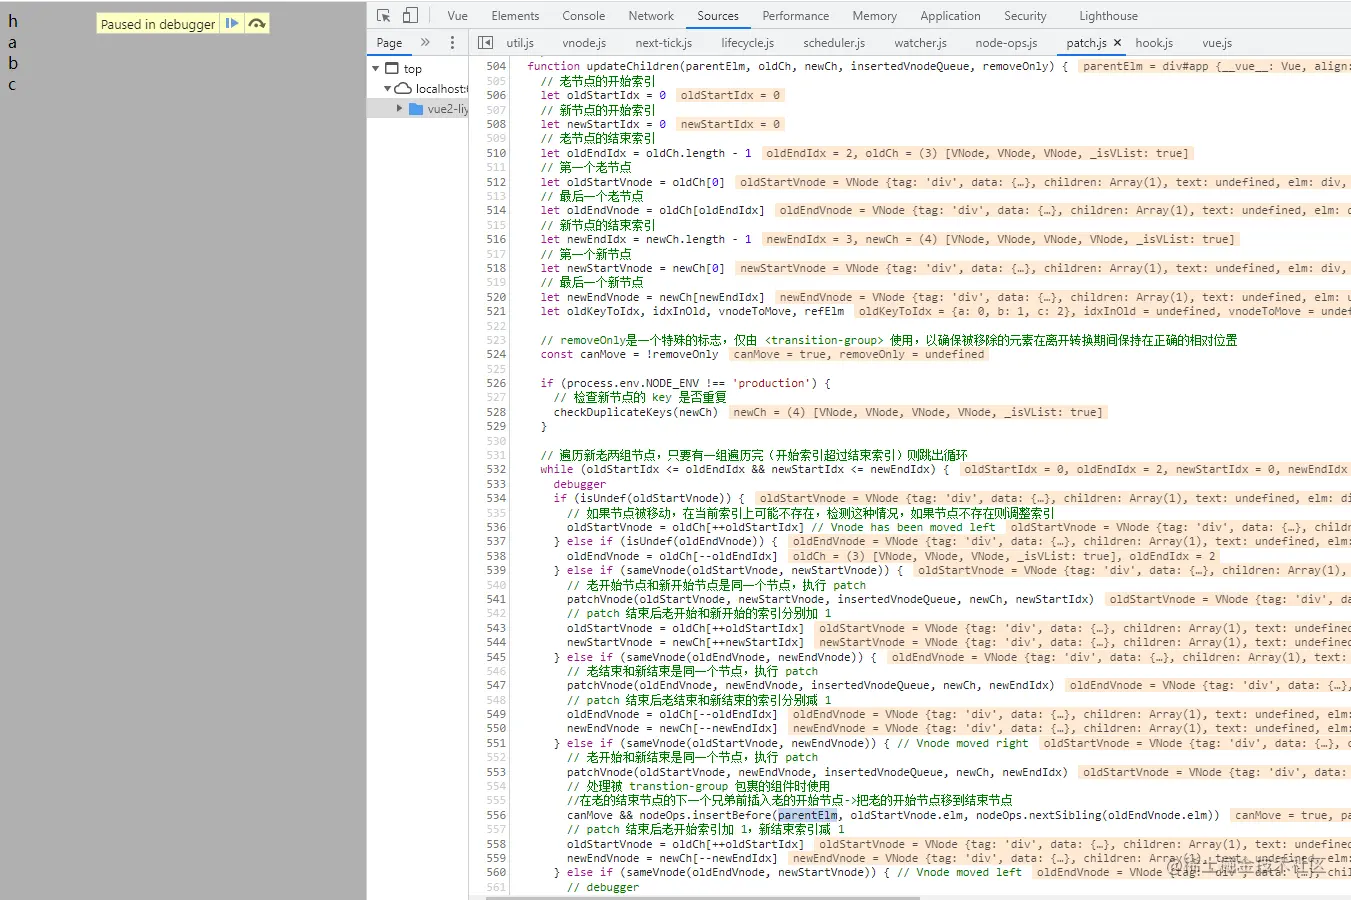Click line number 556 in the gutter
The height and width of the screenshot is (900, 1351).
pyautogui.click(x=496, y=815)
